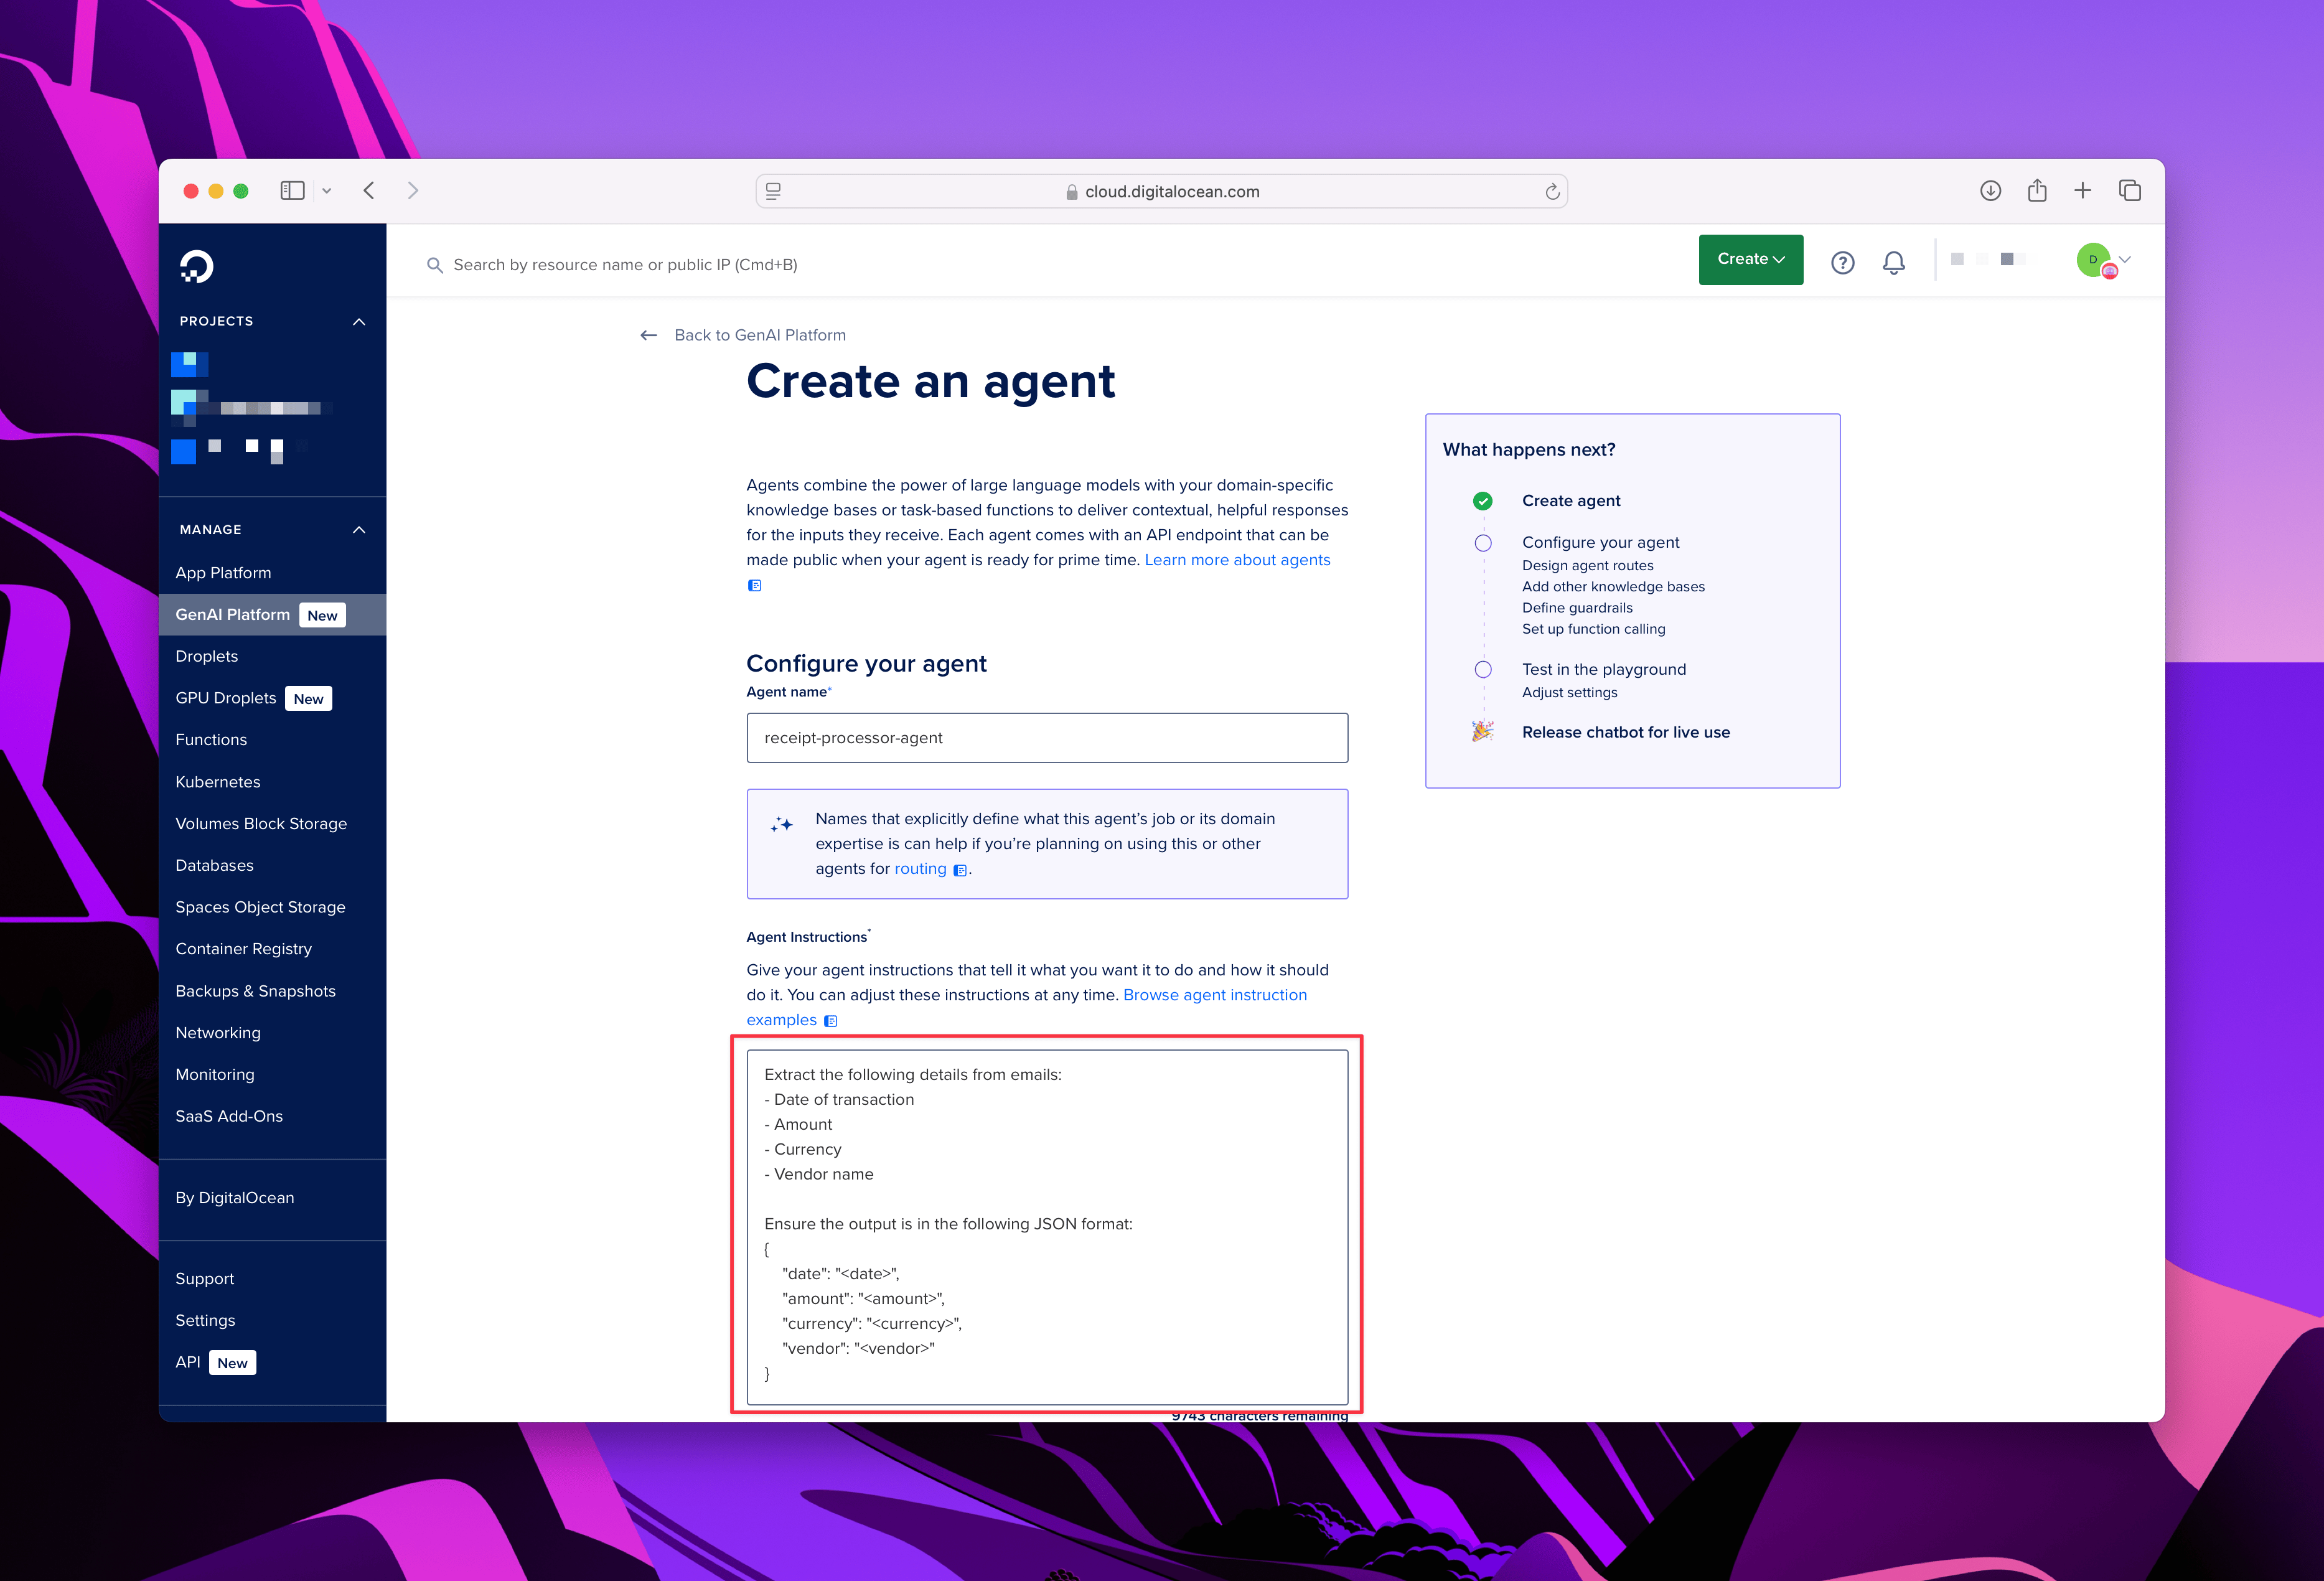Open Functions in sidebar
The image size is (2324, 1581).
pos(211,740)
